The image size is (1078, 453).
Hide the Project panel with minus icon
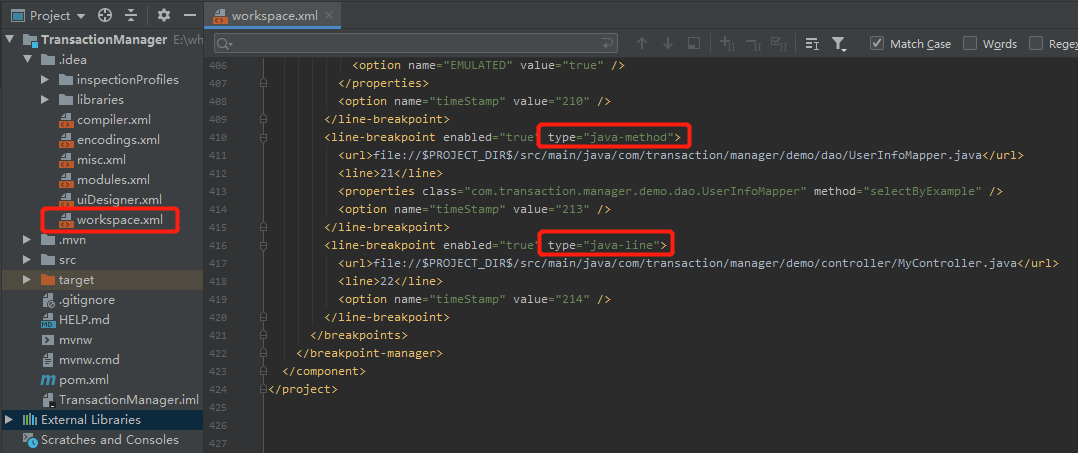click(x=190, y=15)
